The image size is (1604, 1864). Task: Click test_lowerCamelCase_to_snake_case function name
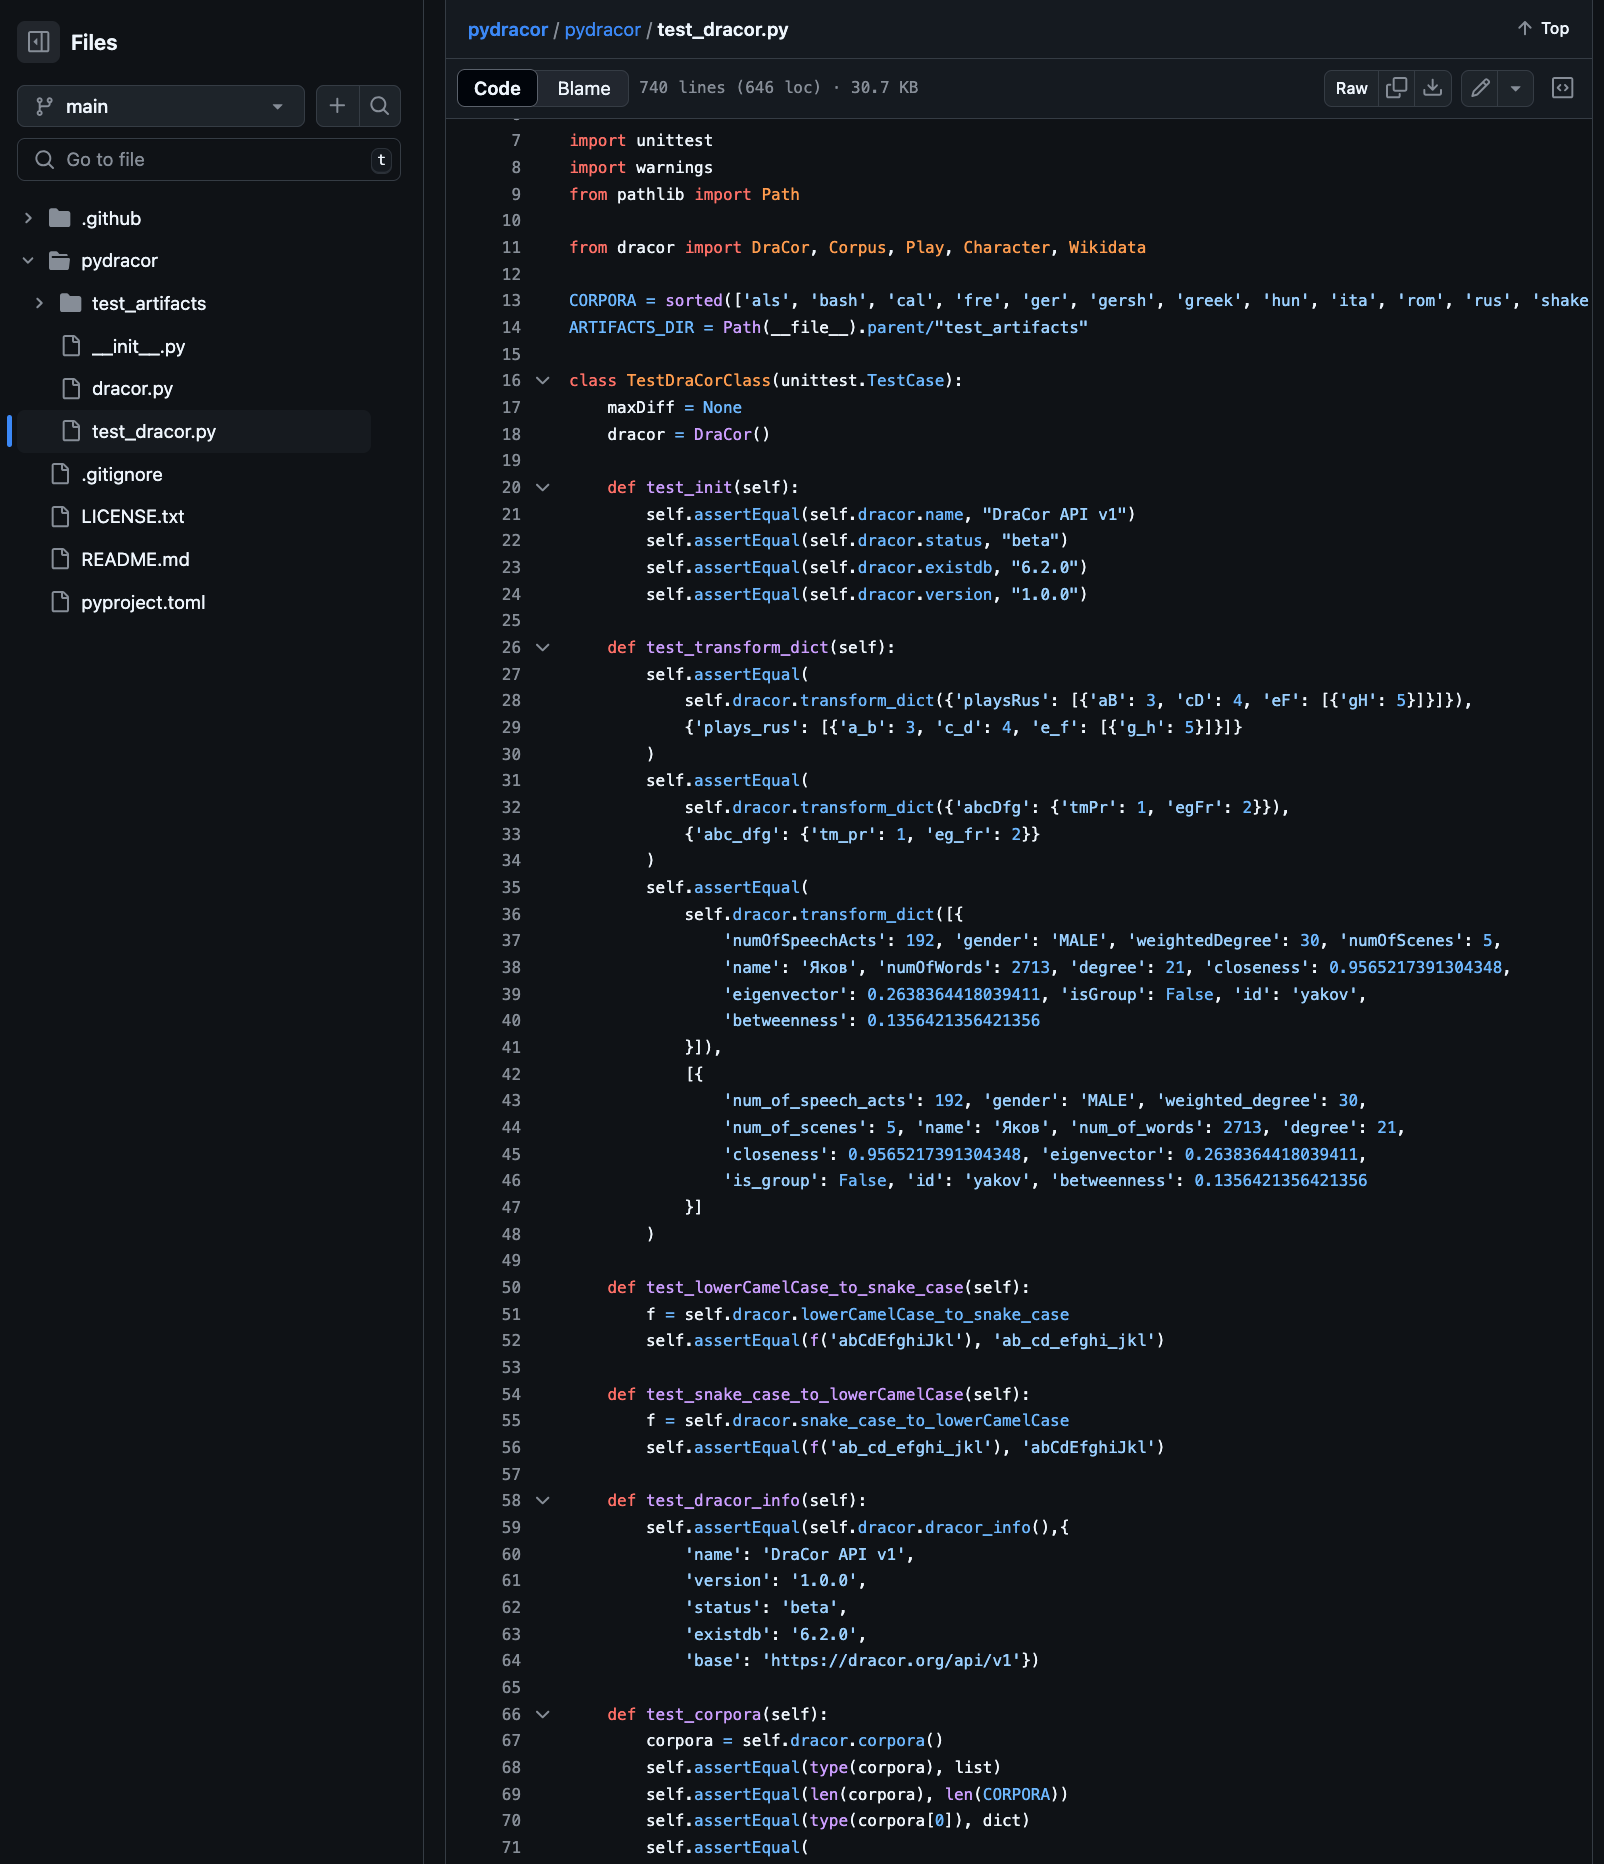click(805, 1288)
